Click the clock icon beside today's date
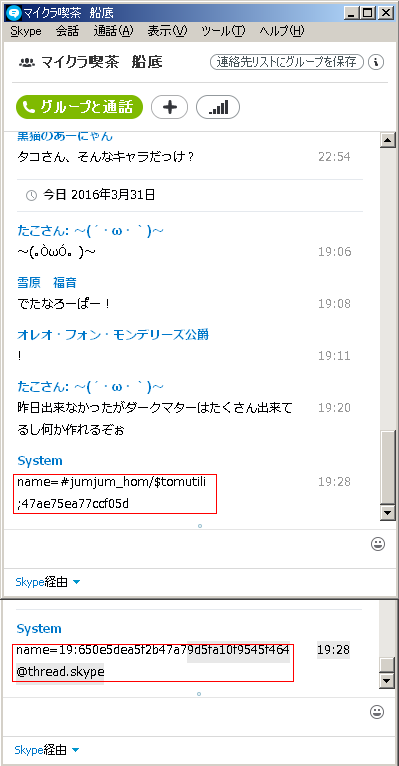 click(x=31, y=196)
